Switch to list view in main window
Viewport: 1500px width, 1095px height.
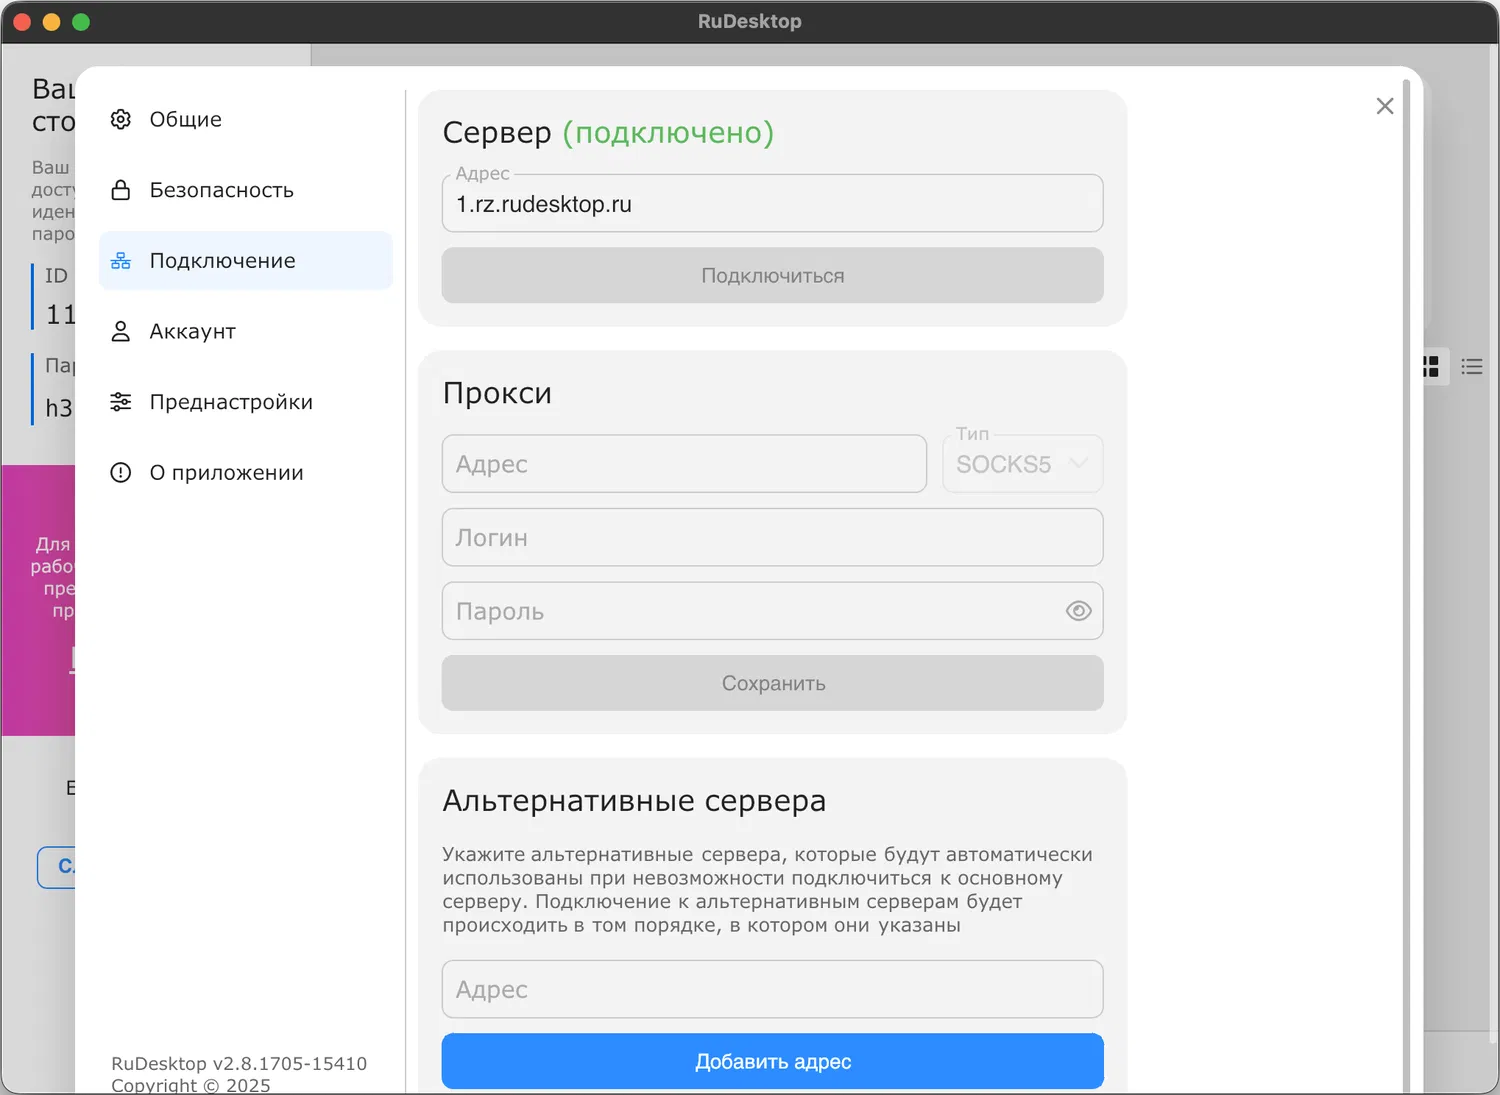[x=1472, y=366]
